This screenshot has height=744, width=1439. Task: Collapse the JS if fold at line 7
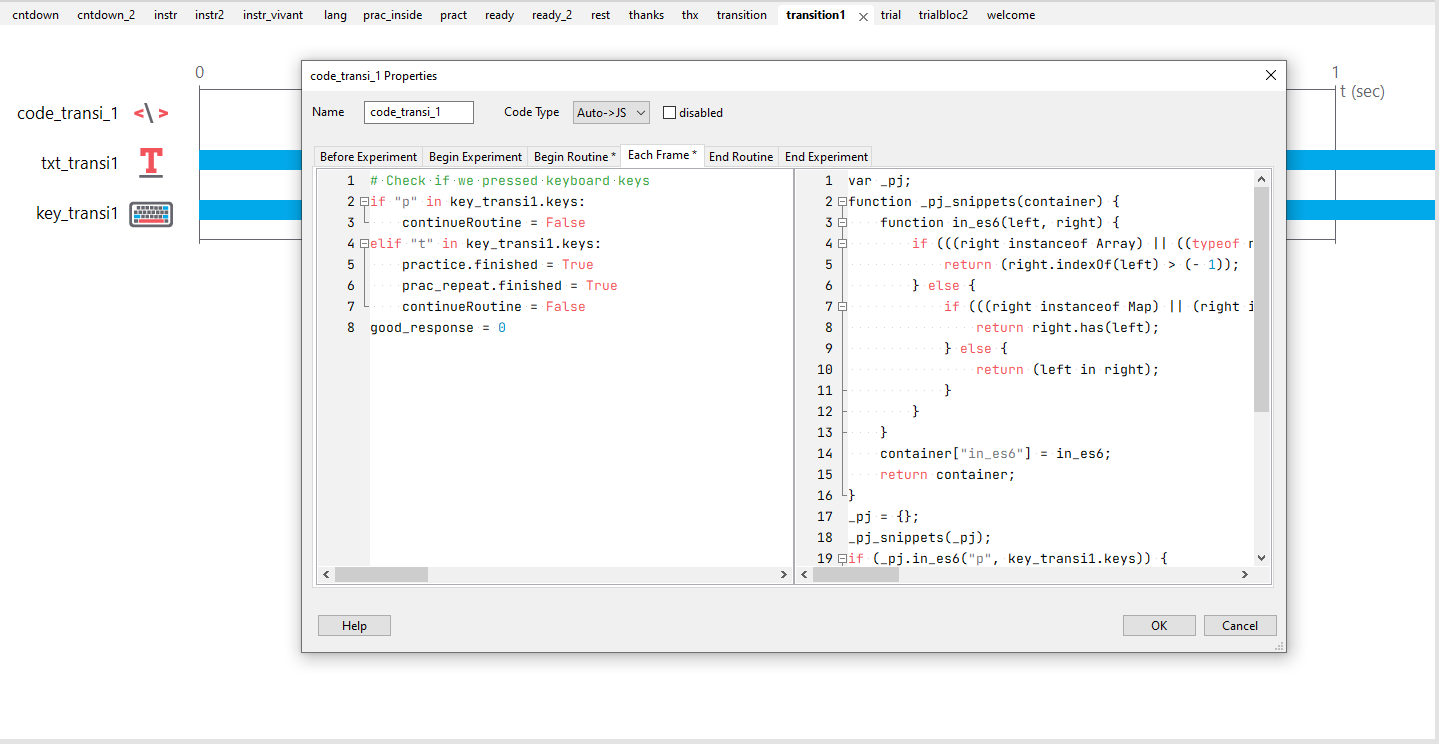point(842,307)
